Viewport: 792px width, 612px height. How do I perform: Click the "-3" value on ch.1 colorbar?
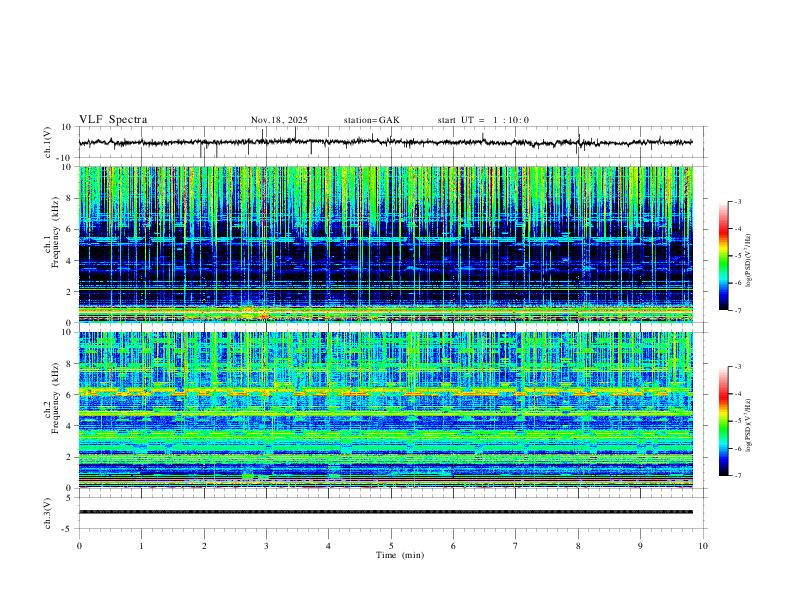(x=737, y=201)
